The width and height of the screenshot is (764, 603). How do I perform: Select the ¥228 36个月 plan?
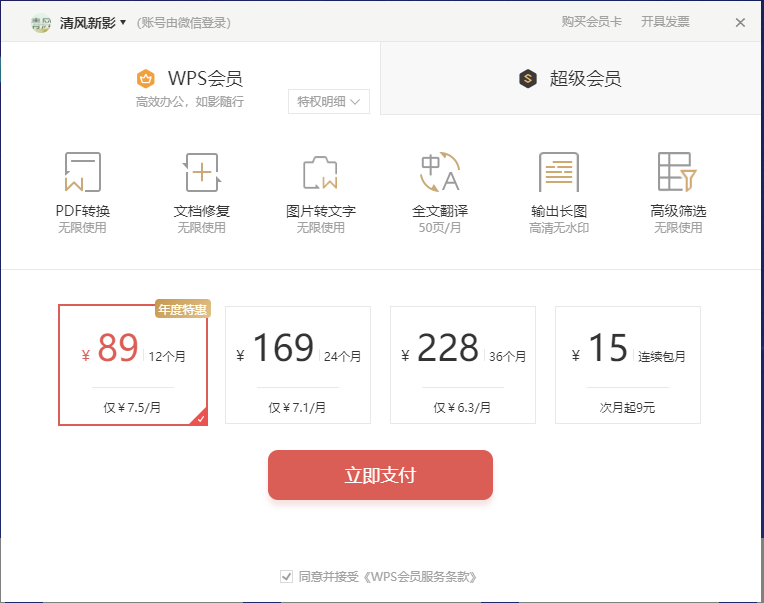[x=463, y=365]
